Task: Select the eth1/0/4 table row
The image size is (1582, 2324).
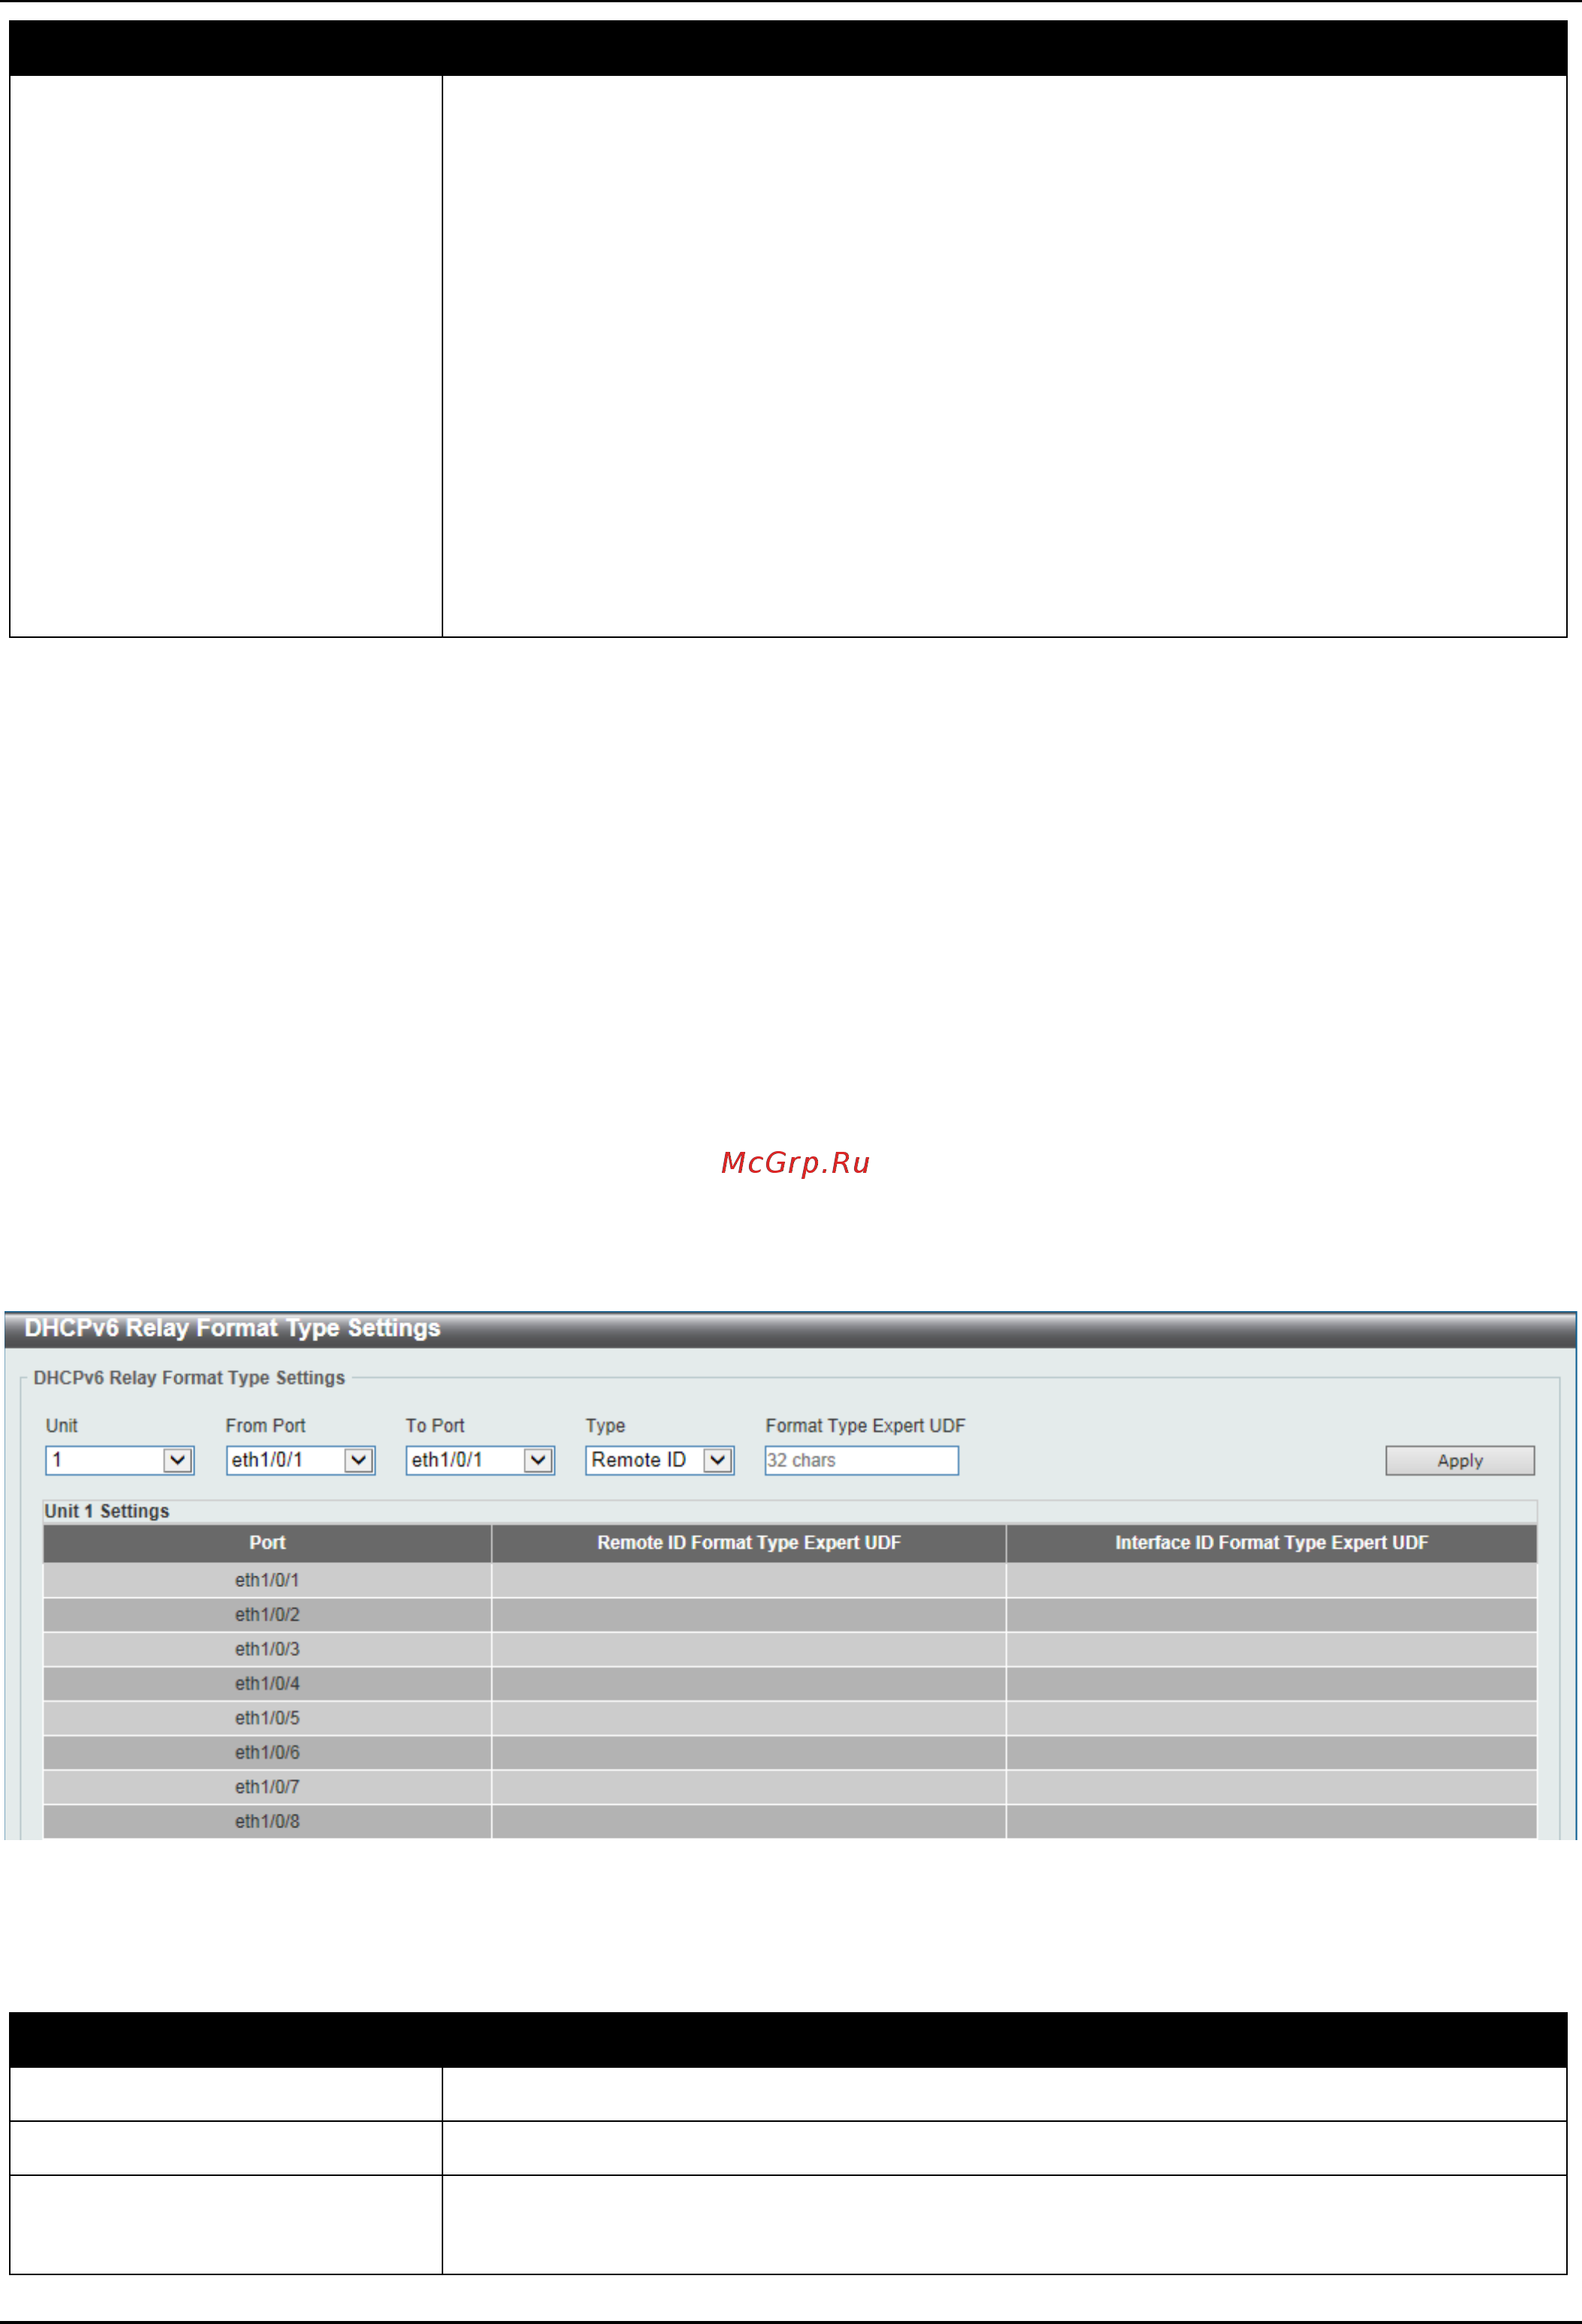Action: tap(790, 1684)
